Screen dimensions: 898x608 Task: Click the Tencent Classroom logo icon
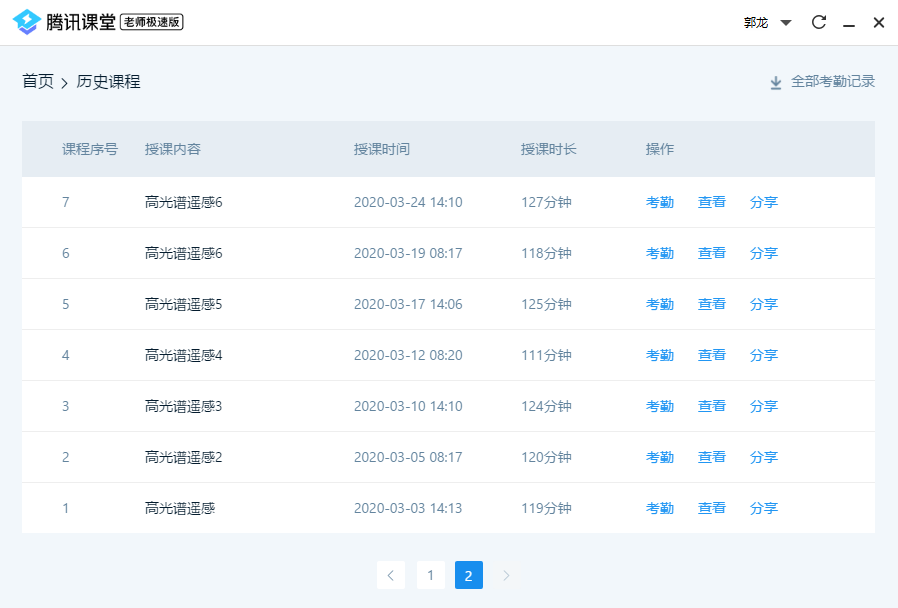coord(27,22)
